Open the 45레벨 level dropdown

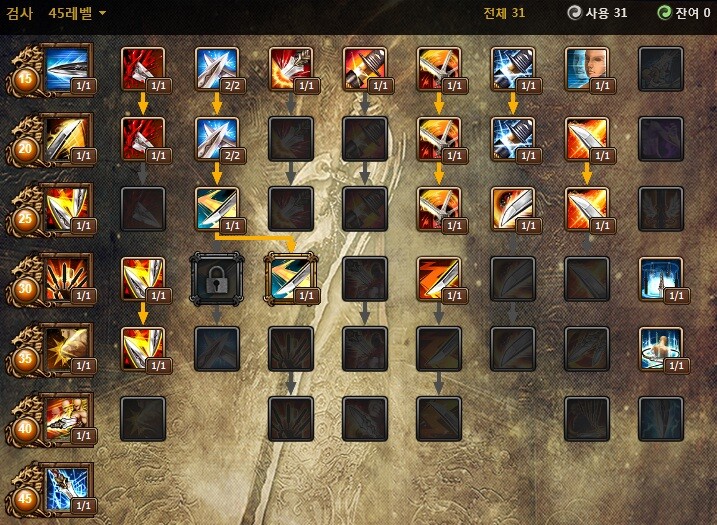click(77, 13)
